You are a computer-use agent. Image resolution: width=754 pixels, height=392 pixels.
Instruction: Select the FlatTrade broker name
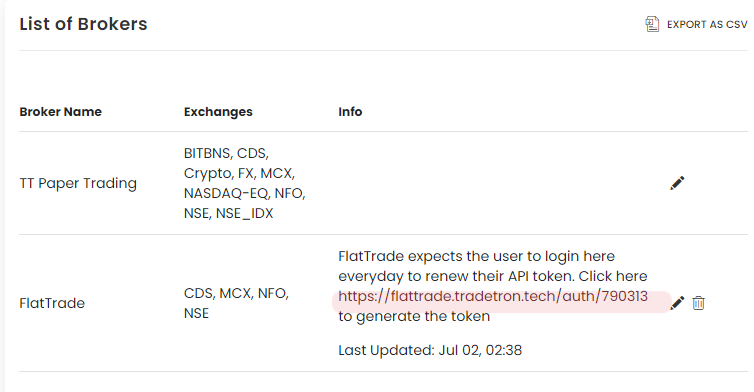point(52,303)
